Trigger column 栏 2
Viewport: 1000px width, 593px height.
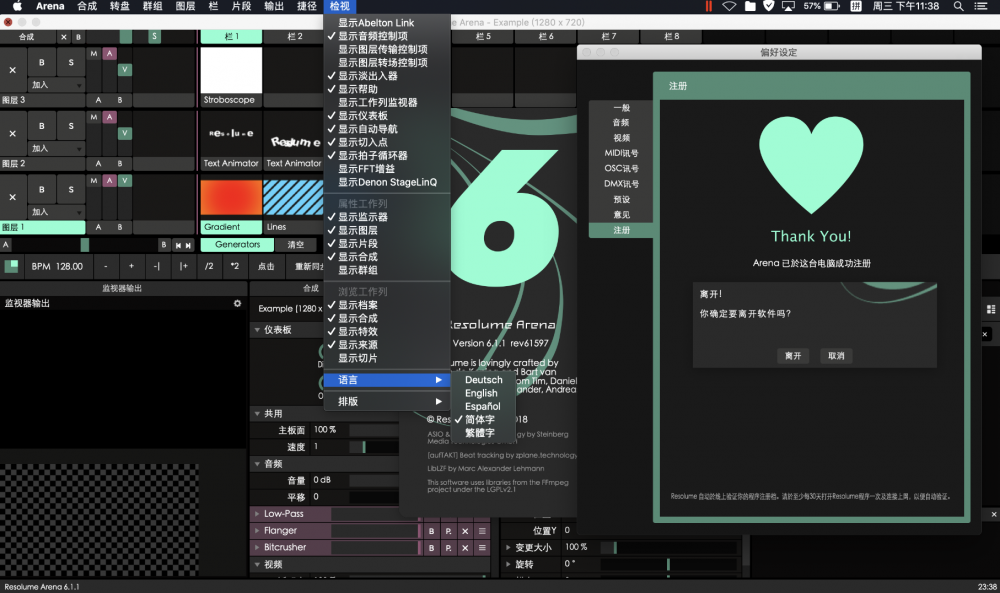(x=295, y=37)
